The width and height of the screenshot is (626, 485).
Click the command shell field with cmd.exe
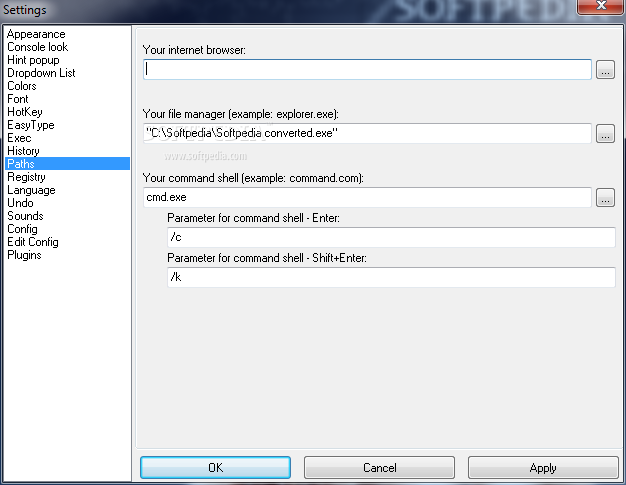coord(367,197)
